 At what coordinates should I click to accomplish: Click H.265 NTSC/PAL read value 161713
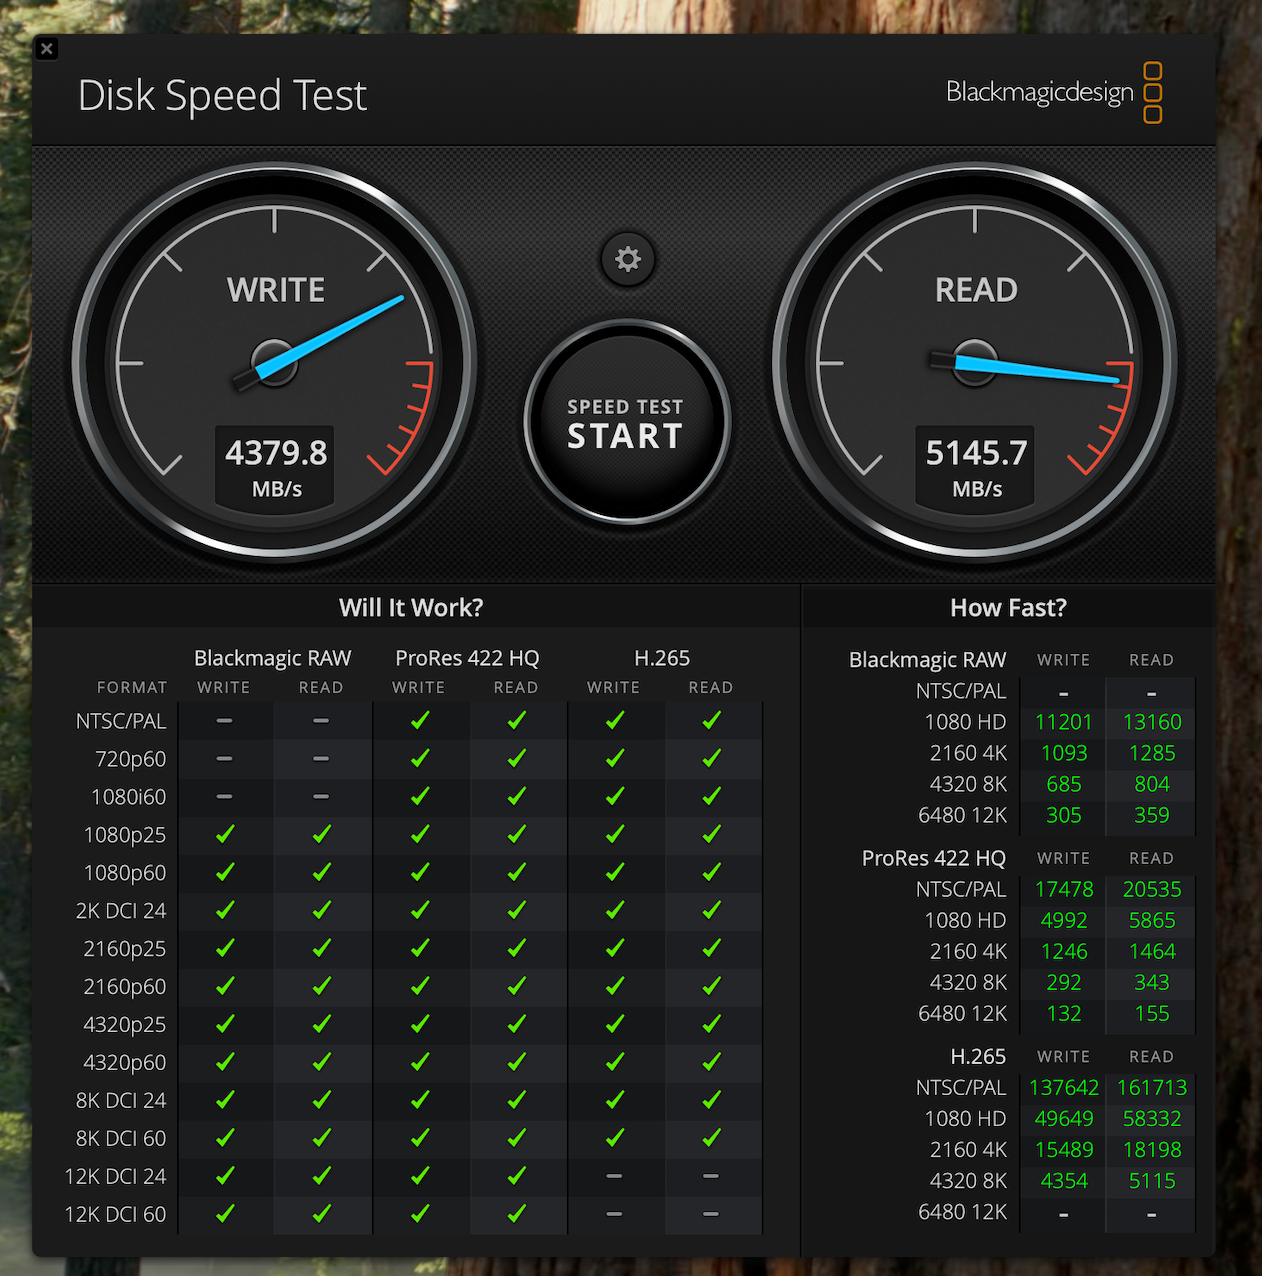tap(1152, 1087)
